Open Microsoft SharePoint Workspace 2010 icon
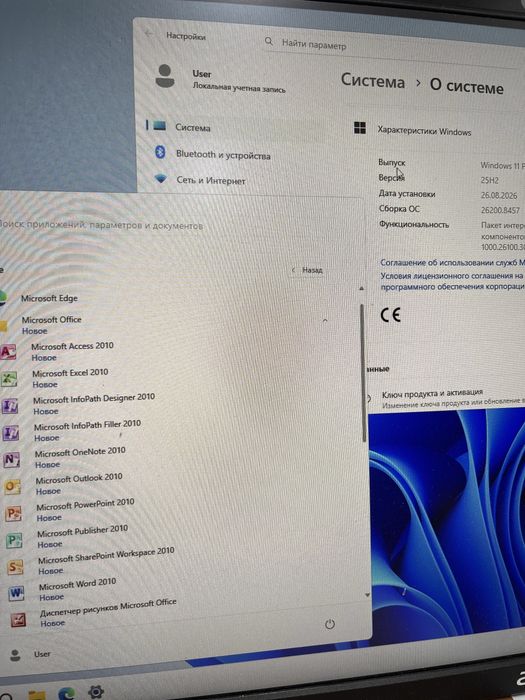This screenshot has width=525, height=700. [15, 567]
